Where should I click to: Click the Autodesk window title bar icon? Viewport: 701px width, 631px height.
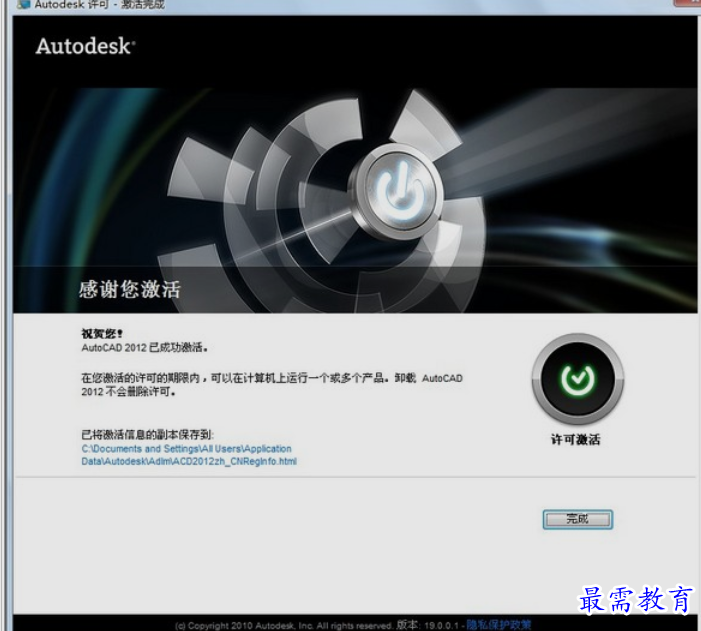click(23, 4)
